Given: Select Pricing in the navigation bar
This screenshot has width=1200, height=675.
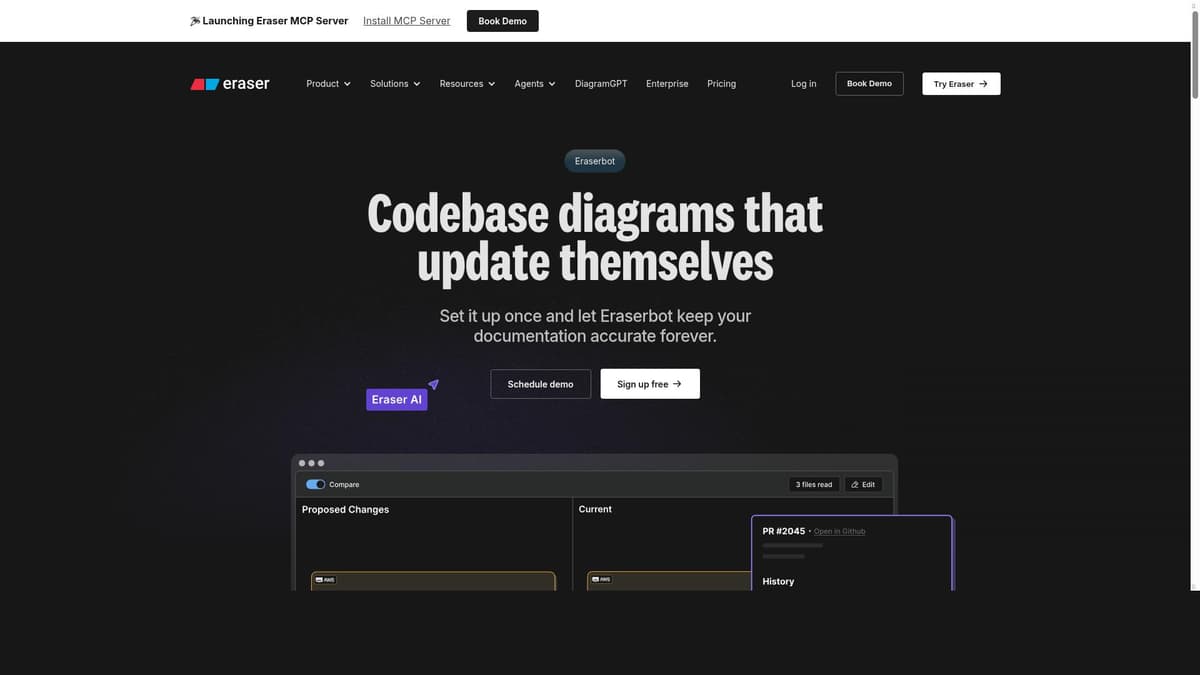Looking at the screenshot, I should 721,84.
